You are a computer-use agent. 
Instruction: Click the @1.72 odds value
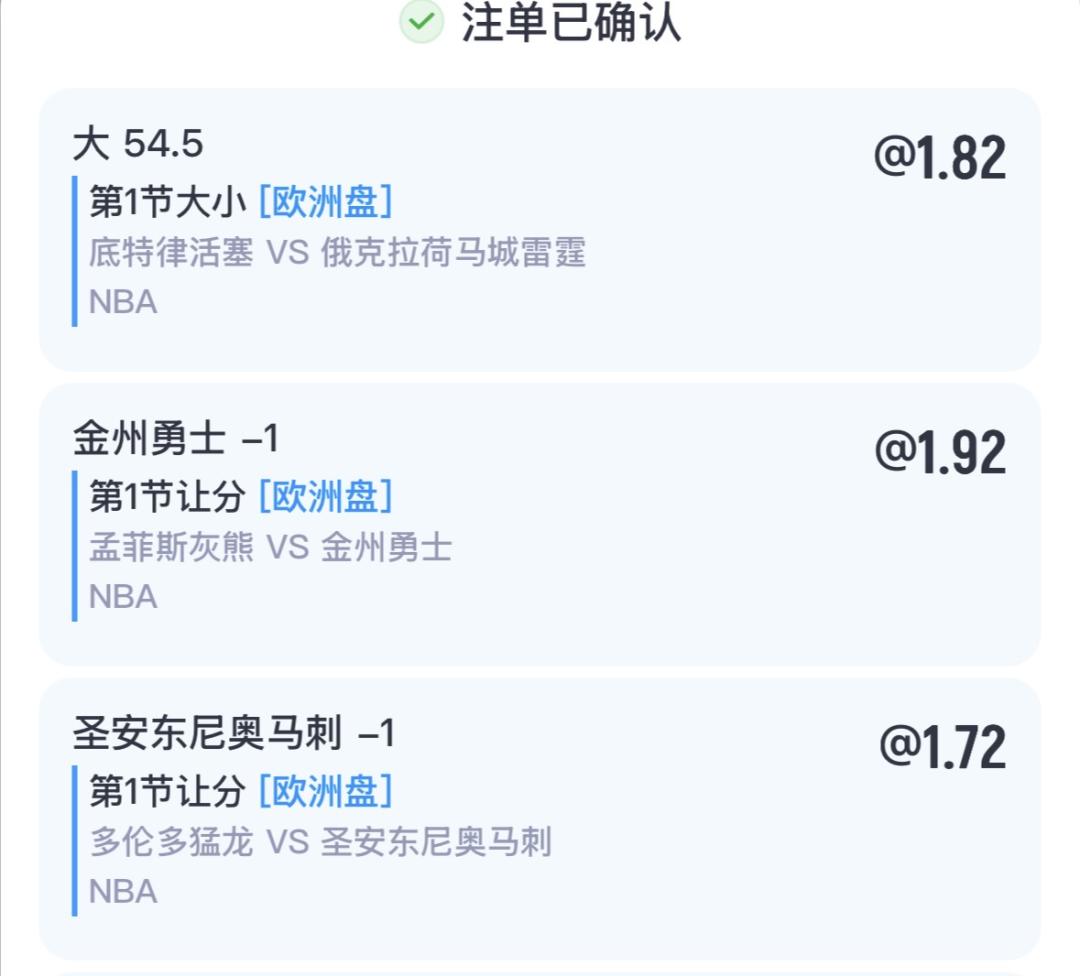coord(942,748)
